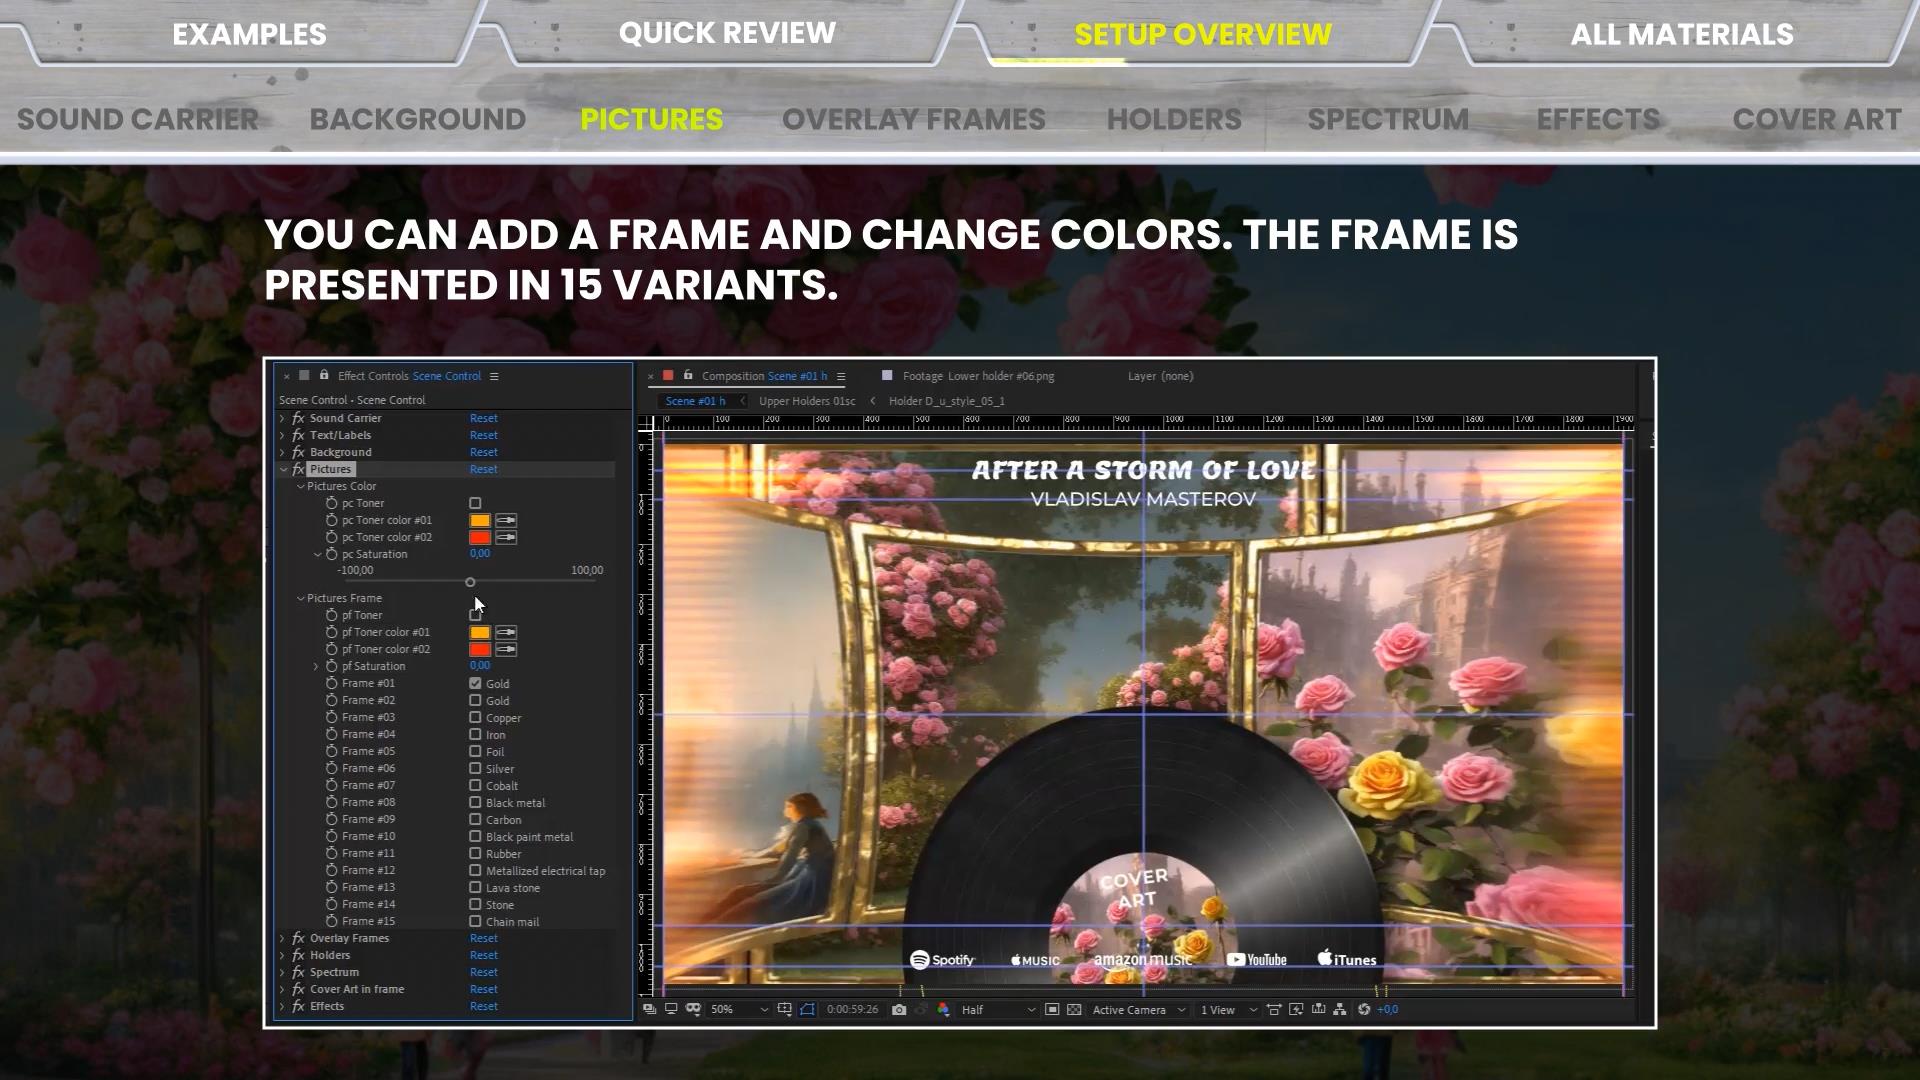The height and width of the screenshot is (1080, 1920).
Task: Open the Effect Controls panel menu icon
Action: pyautogui.click(x=494, y=377)
